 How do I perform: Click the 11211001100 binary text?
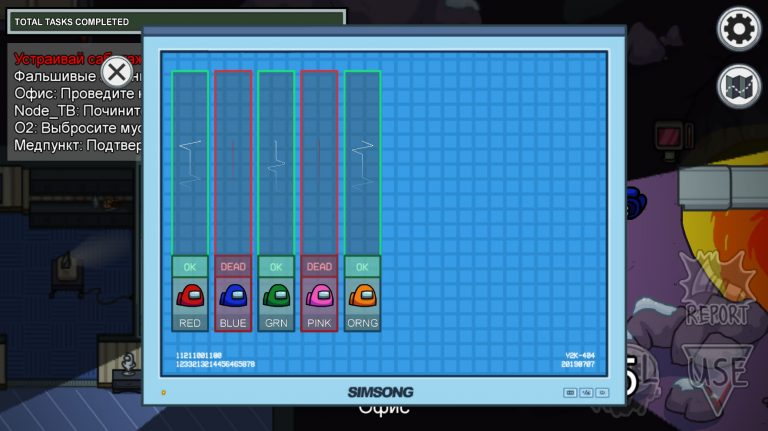(199, 356)
